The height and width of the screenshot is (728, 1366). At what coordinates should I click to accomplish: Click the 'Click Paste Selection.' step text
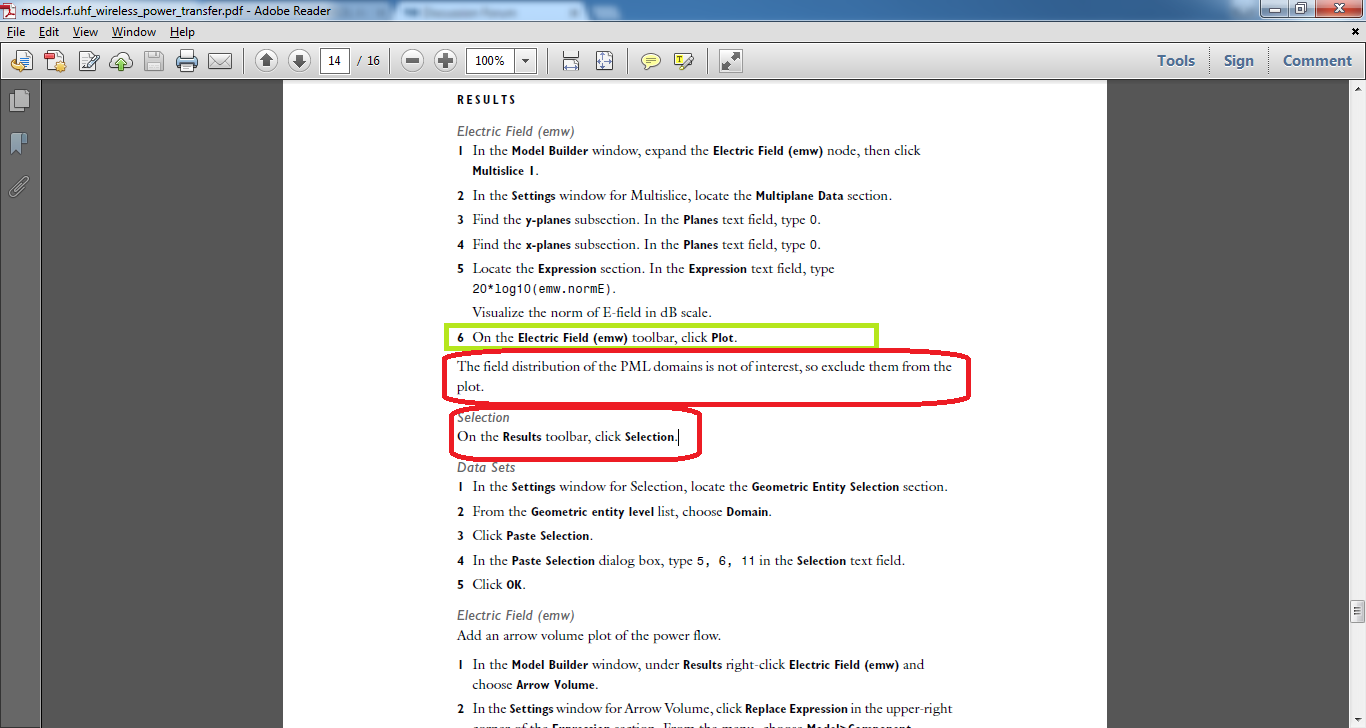(532, 536)
